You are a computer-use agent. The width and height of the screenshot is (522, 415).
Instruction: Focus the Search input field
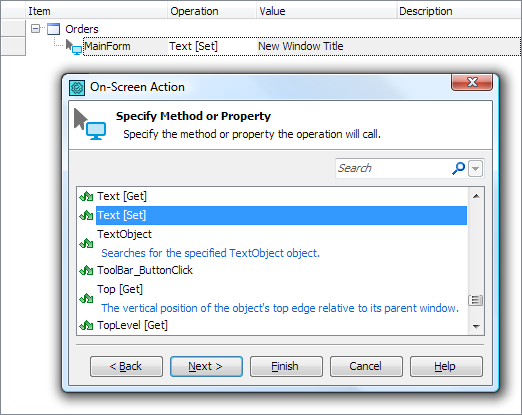393,168
